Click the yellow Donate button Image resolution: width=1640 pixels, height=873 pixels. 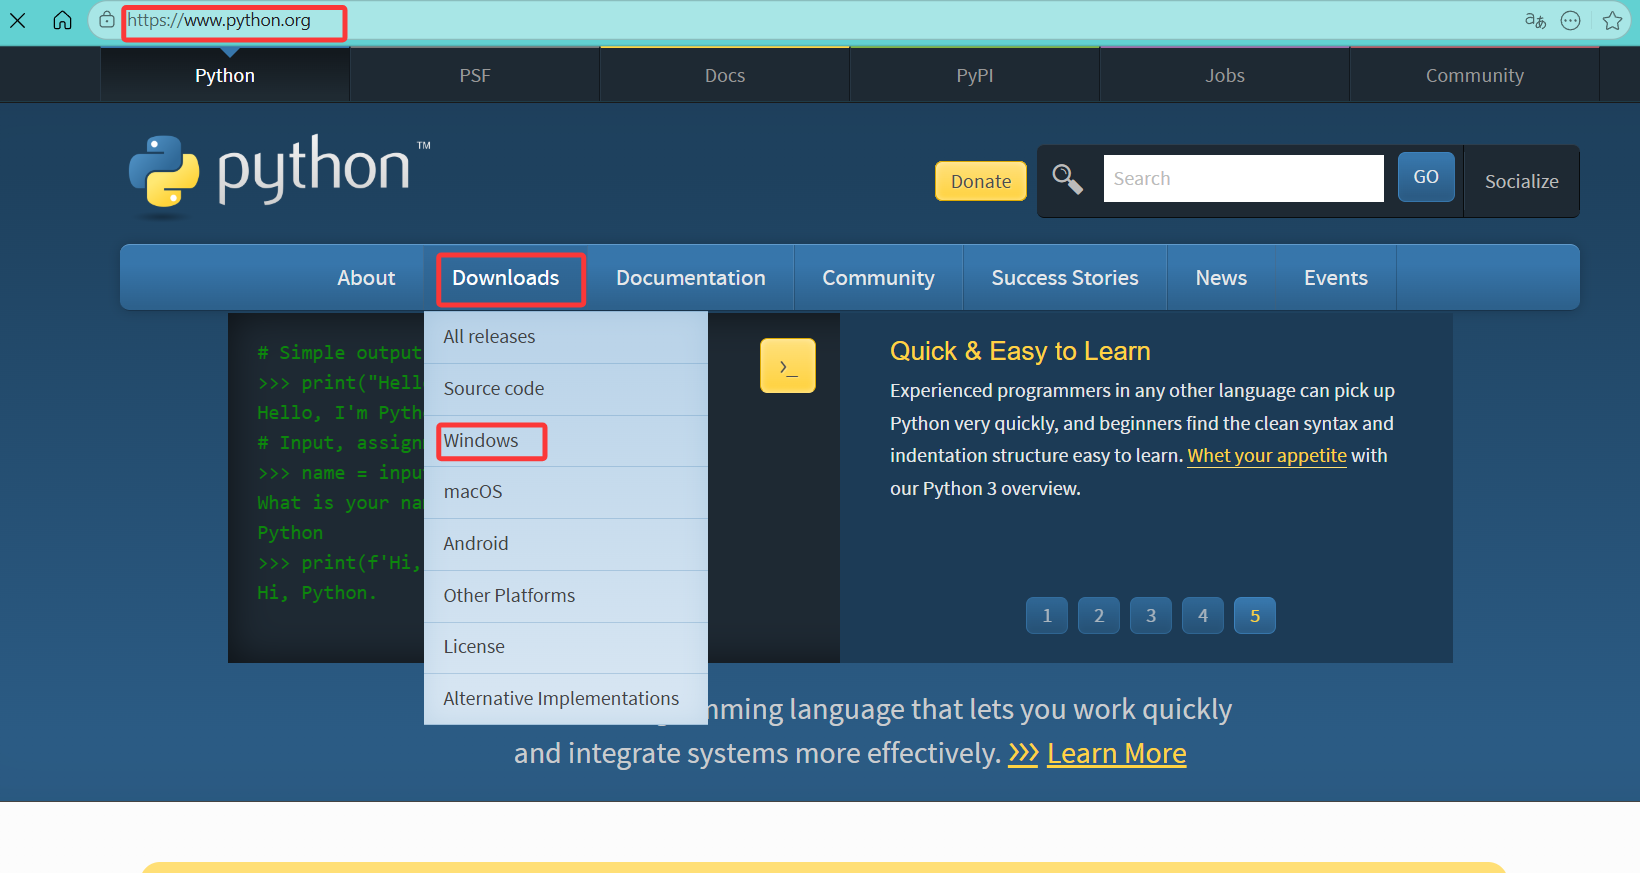point(981,181)
